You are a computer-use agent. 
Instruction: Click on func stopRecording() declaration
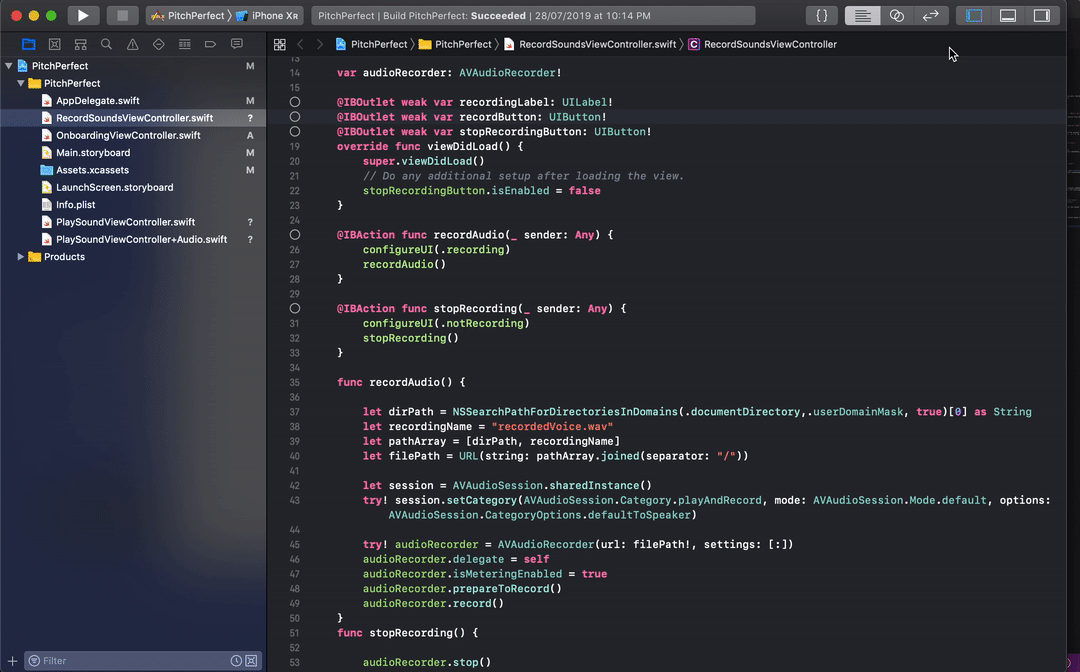tap(407, 633)
